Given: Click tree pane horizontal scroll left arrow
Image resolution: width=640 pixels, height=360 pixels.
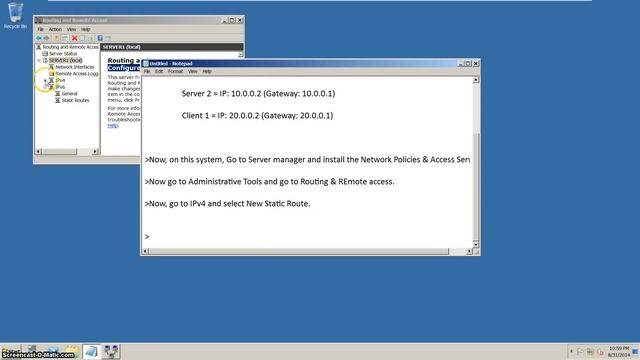Looking at the screenshot, I should point(38,151).
